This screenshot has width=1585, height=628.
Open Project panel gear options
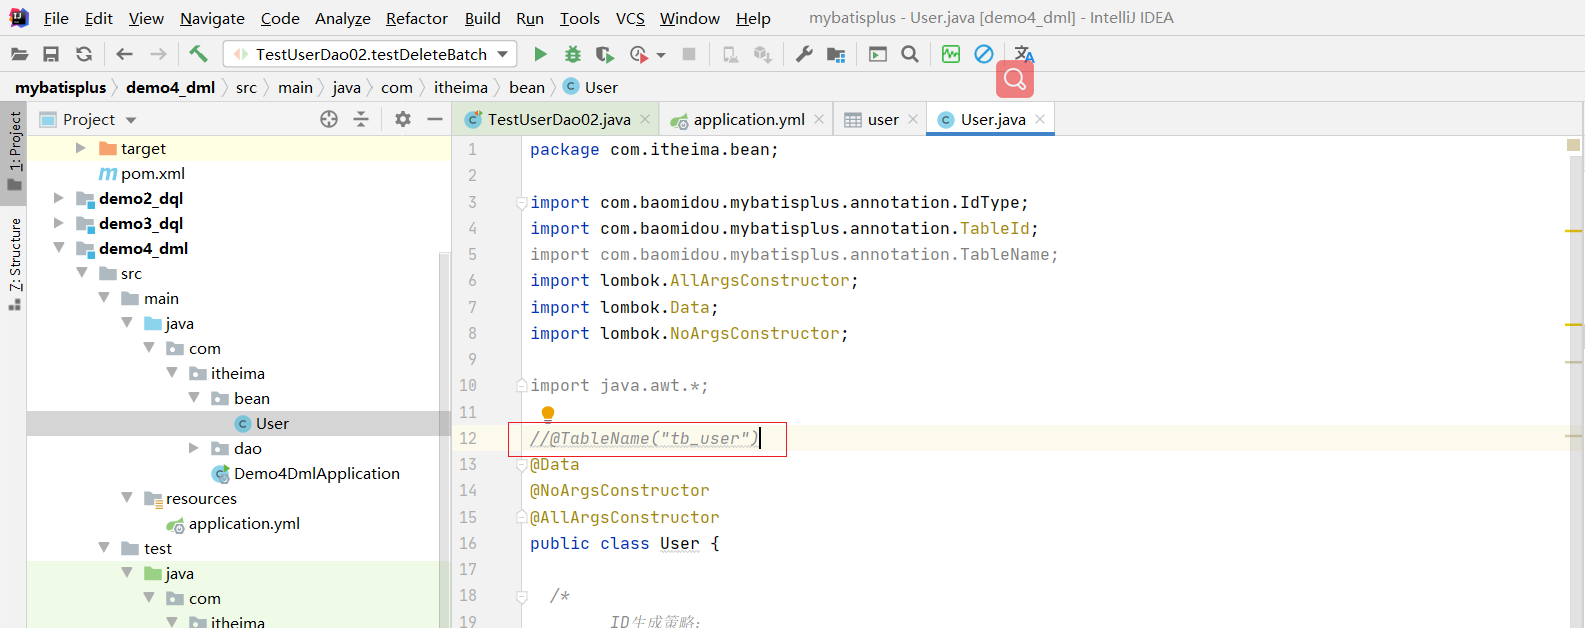(403, 119)
